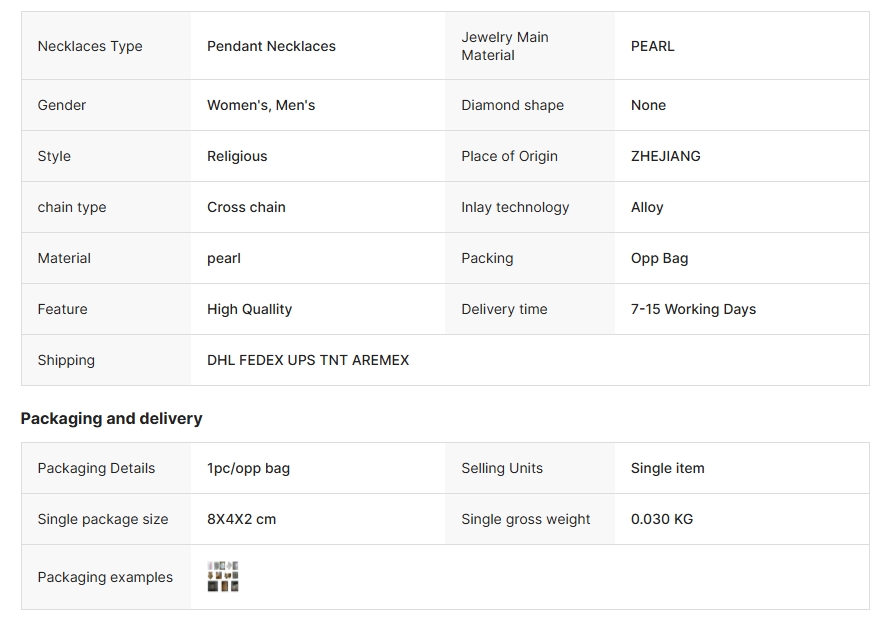The height and width of the screenshot is (633, 893).
Task: Click the Pendant Necklaces value
Action: pyautogui.click(x=271, y=46)
